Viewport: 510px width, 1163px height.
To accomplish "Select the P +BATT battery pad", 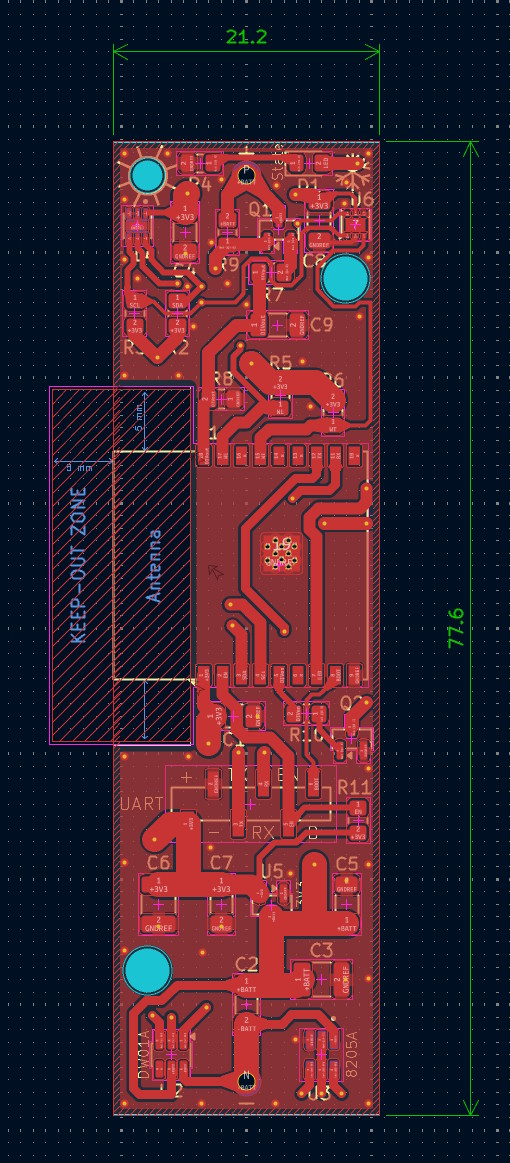I will [246, 174].
